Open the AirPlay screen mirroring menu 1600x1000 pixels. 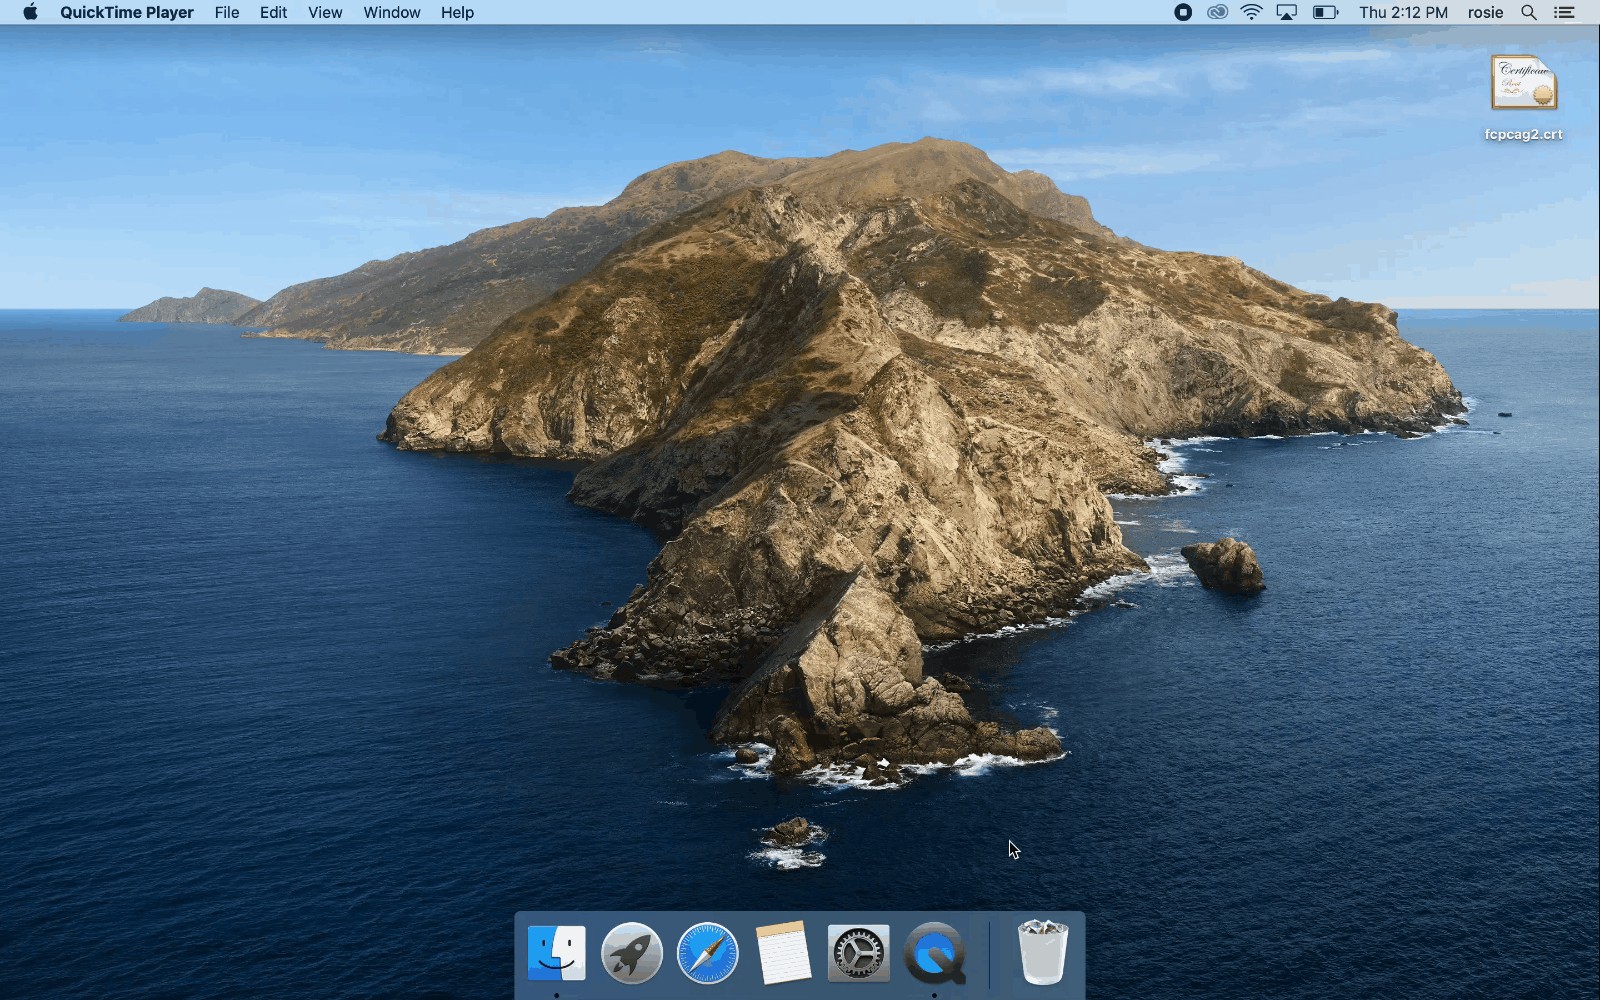[1286, 12]
